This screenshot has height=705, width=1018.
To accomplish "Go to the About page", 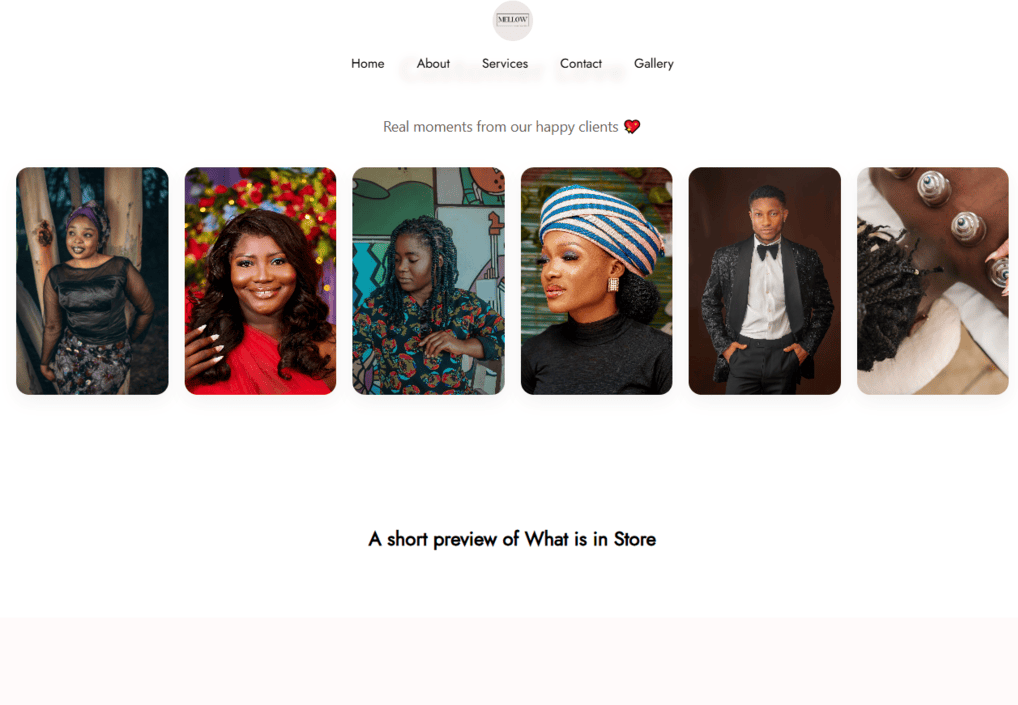I will 433,64.
